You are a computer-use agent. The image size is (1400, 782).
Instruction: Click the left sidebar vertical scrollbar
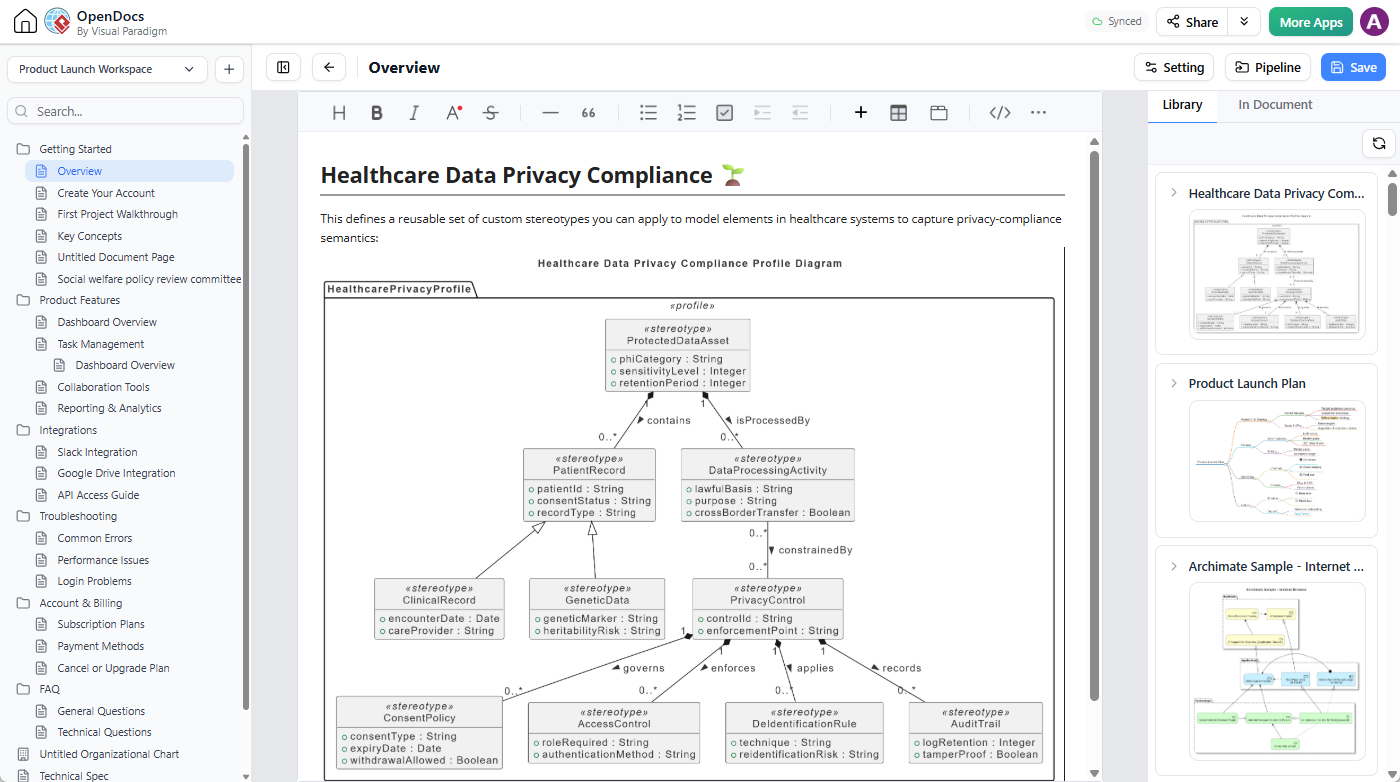(246, 425)
